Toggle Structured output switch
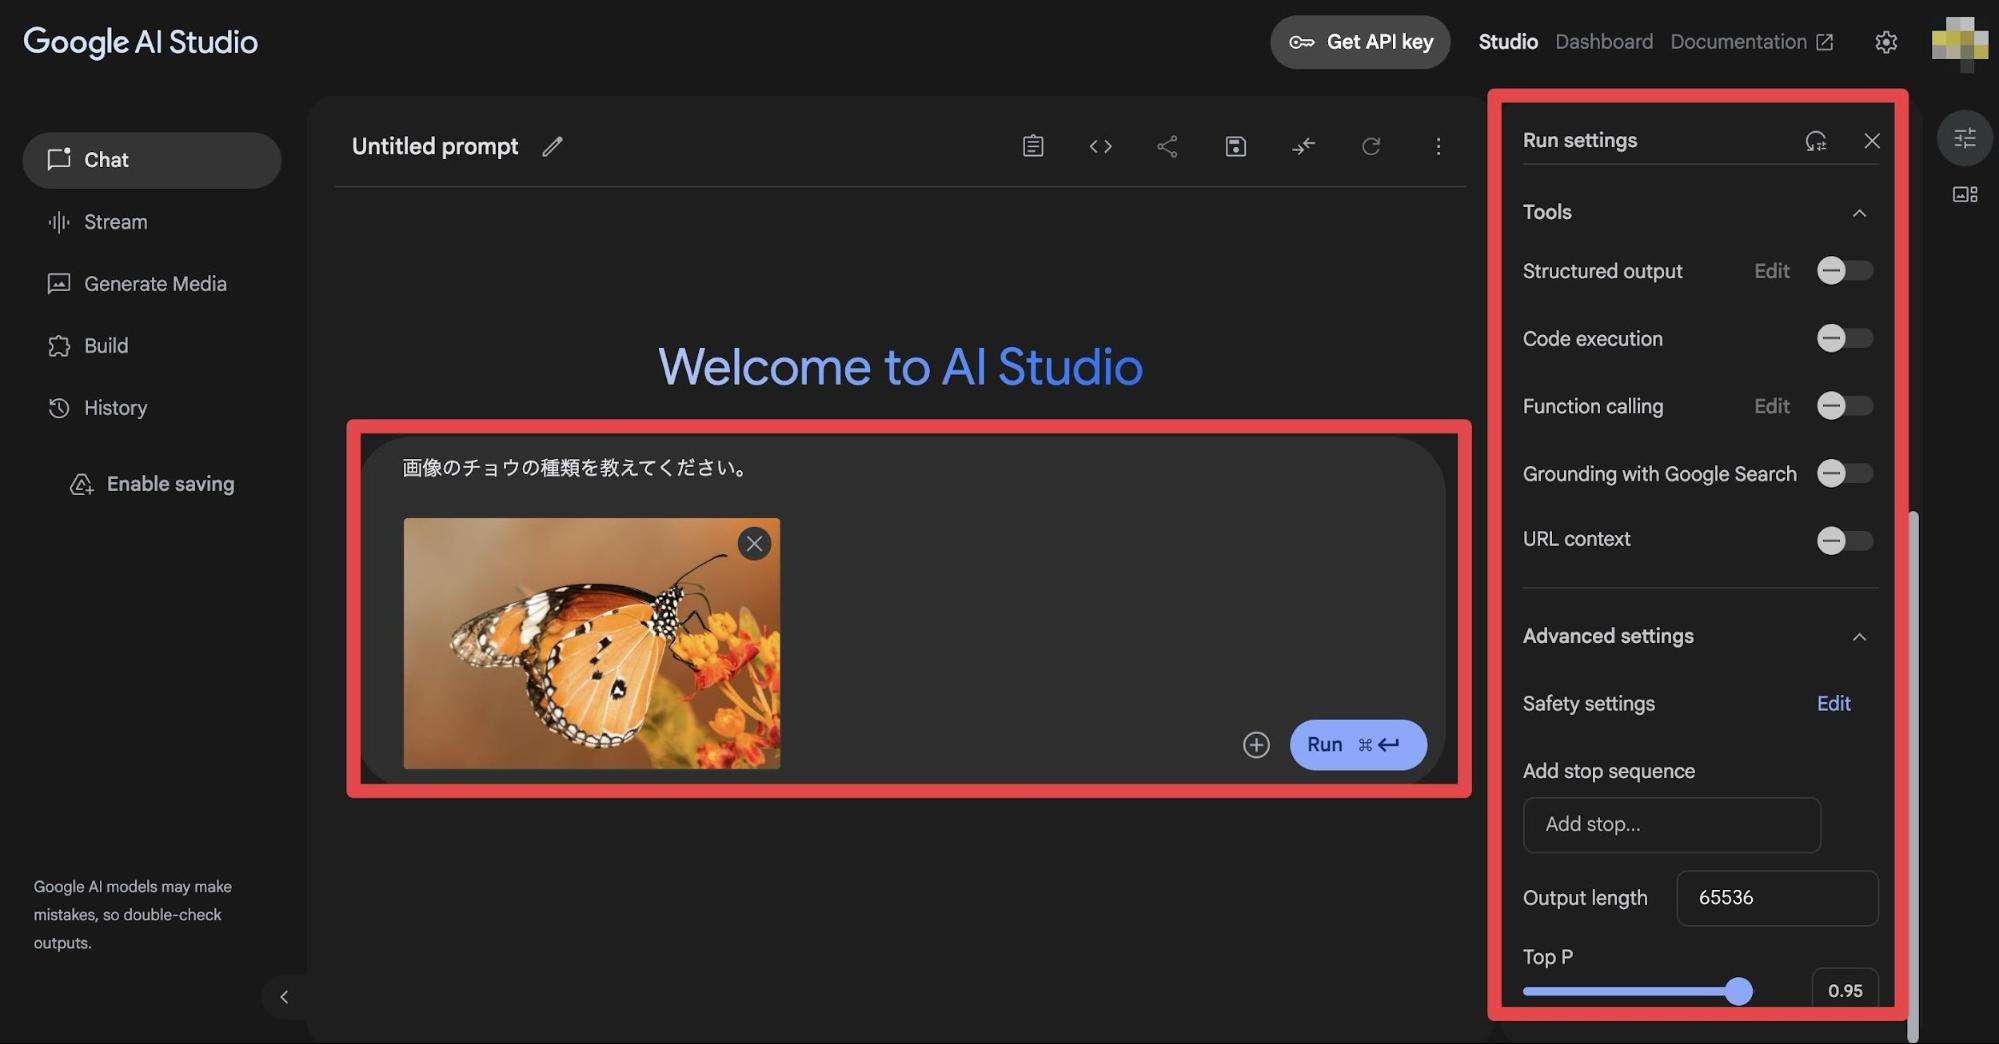 pyautogui.click(x=1844, y=271)
